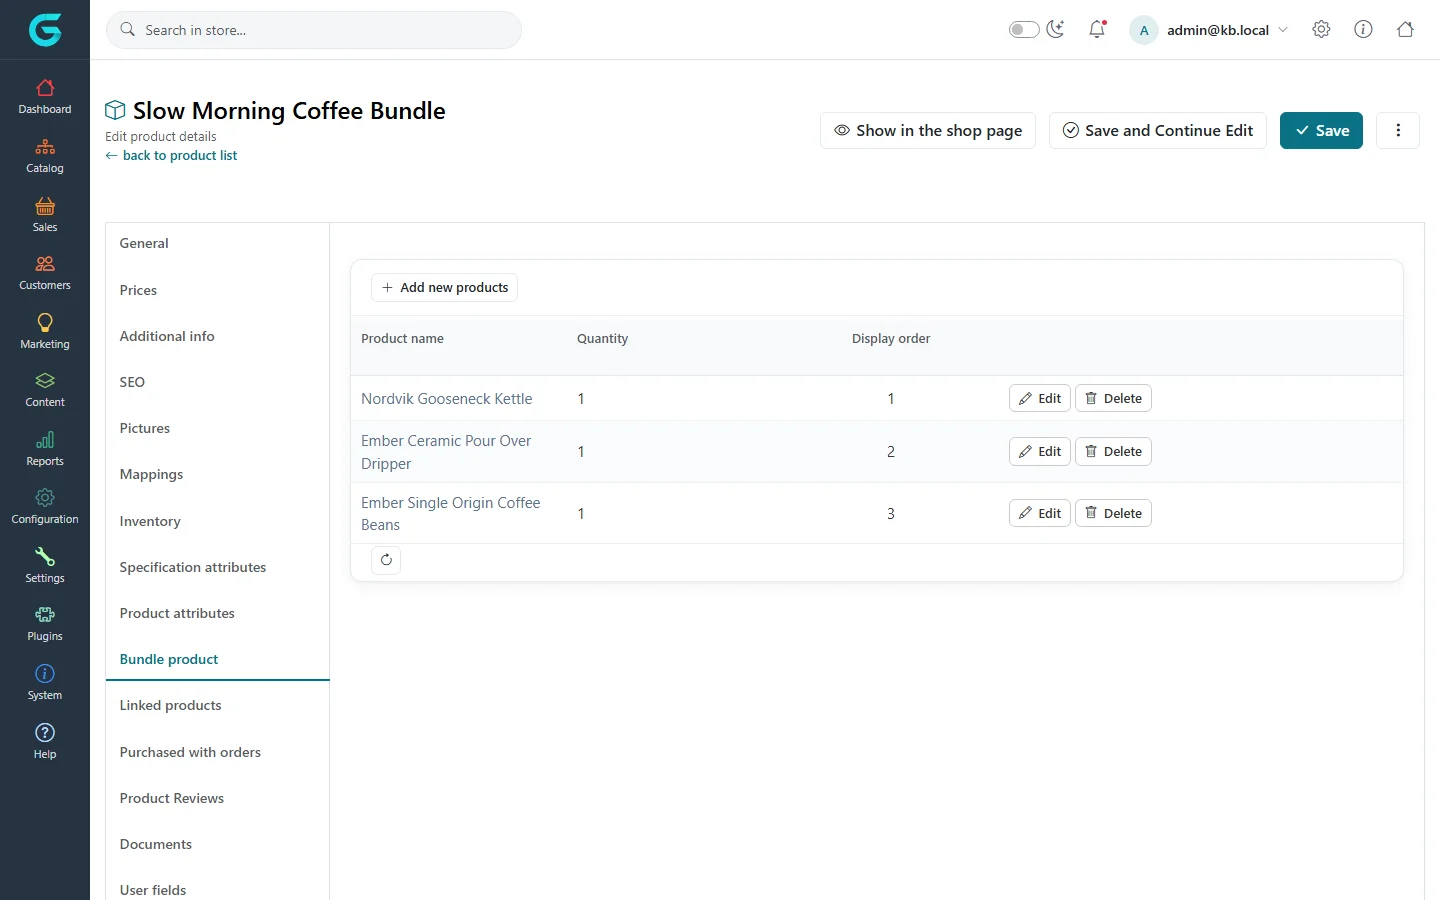The height and width of the screenshot is (900, 1440).
Task: Open the three-dot more actions menu
Action: pos(1398,130)
